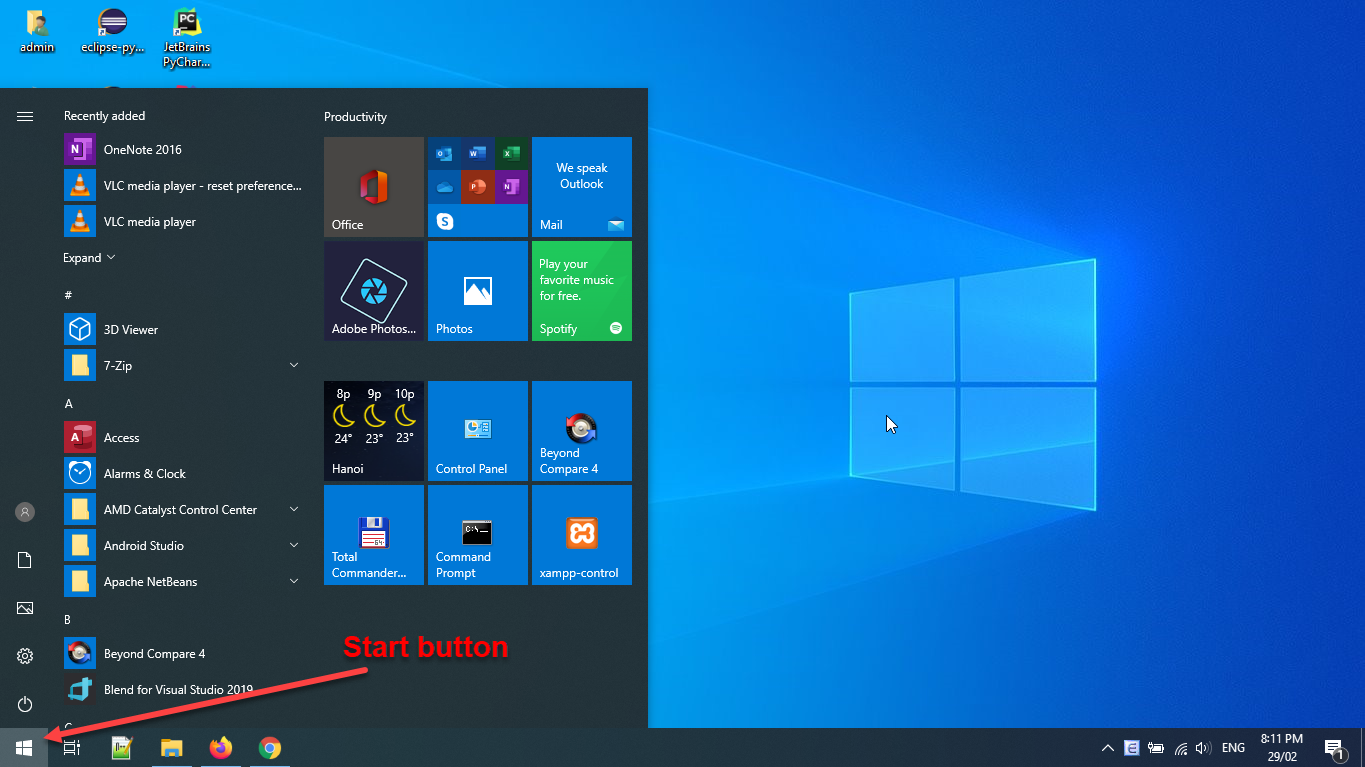Expand the Start menu hamburger navigation
The width and height of the screenshot is (1365, 767).
[x=25, y=117]
